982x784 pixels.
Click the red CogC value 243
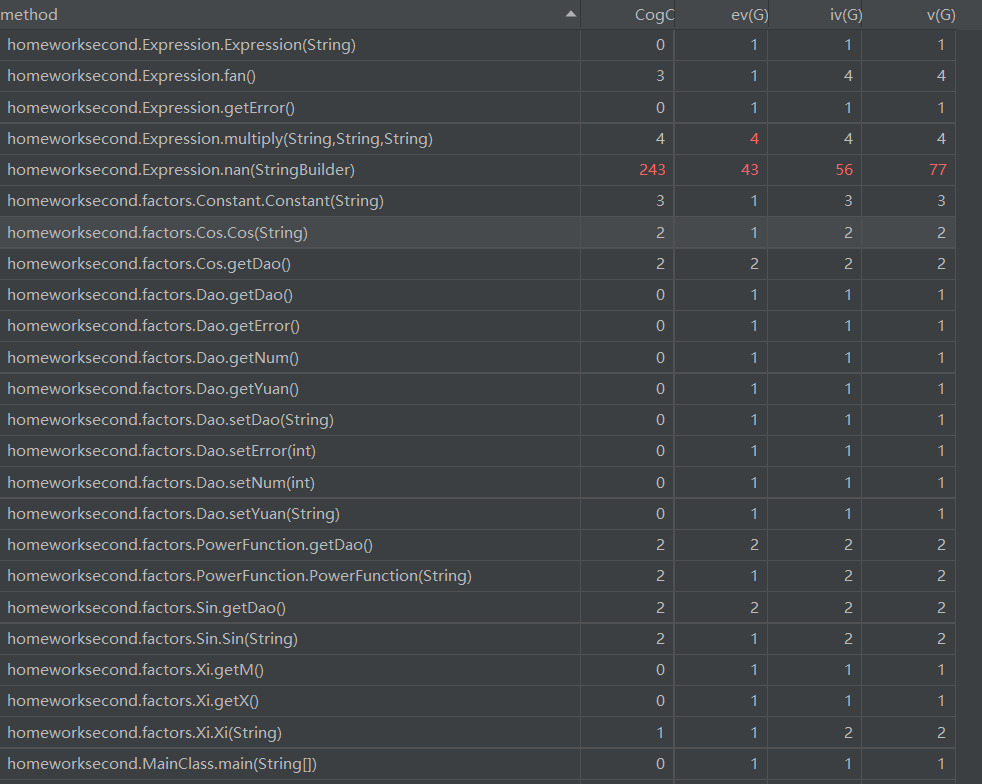(x=652, y=170)
